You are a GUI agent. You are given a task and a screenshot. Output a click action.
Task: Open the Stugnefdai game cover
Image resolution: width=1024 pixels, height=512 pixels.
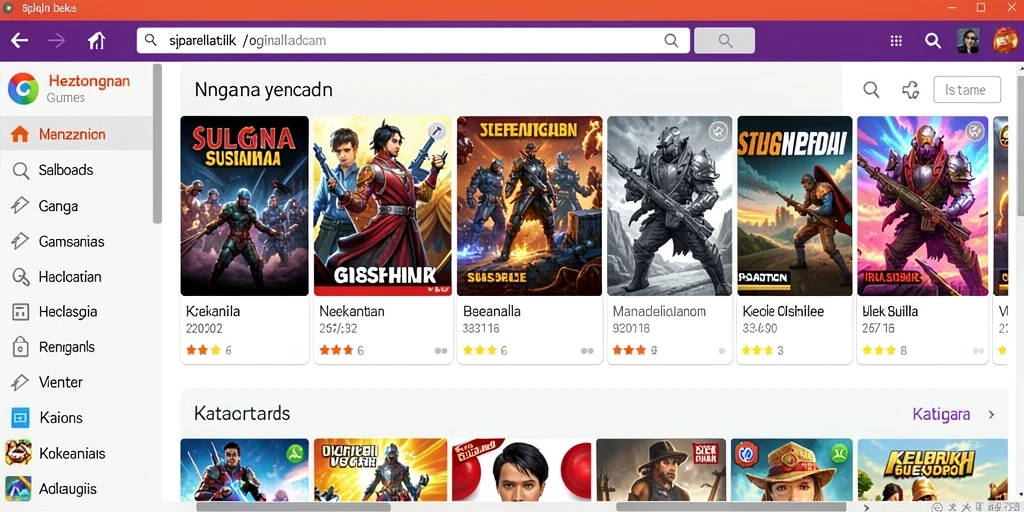point(795,206)
